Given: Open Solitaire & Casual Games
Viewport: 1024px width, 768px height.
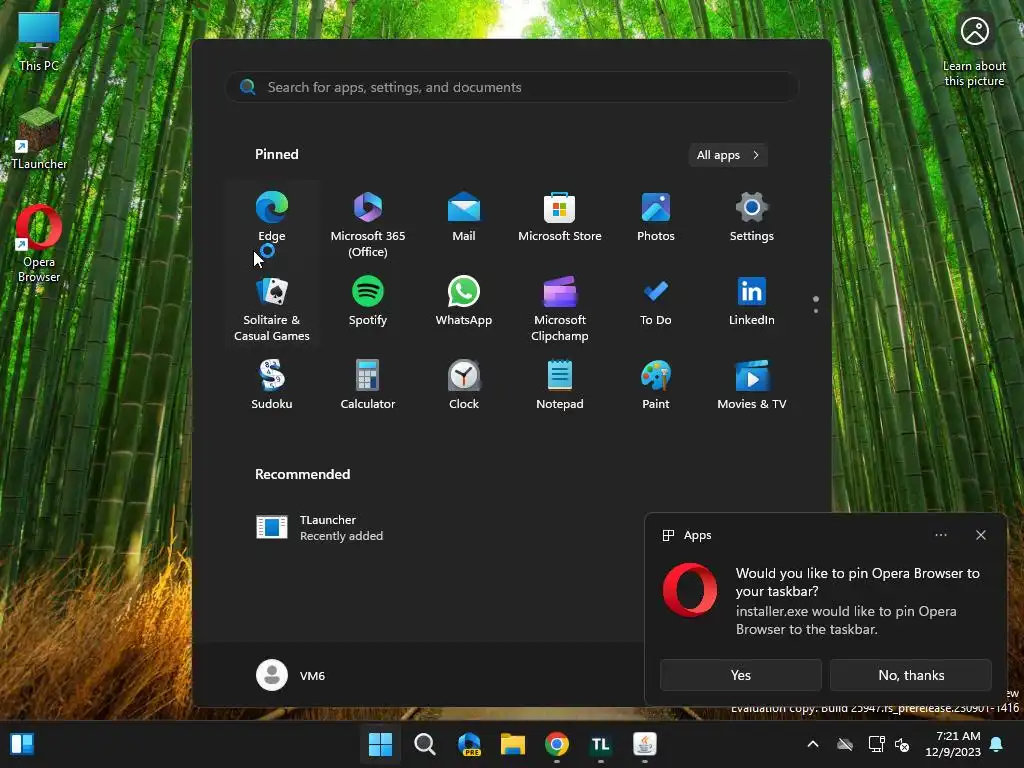Looking at the screenshot, I should [272, 308].
